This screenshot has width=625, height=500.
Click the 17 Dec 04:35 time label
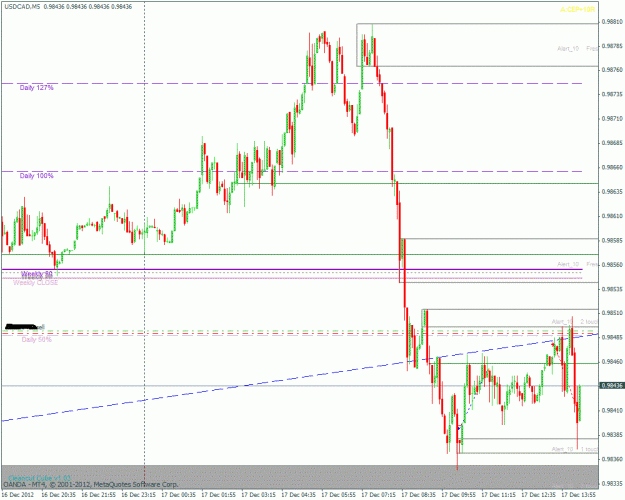click(299, 495)
